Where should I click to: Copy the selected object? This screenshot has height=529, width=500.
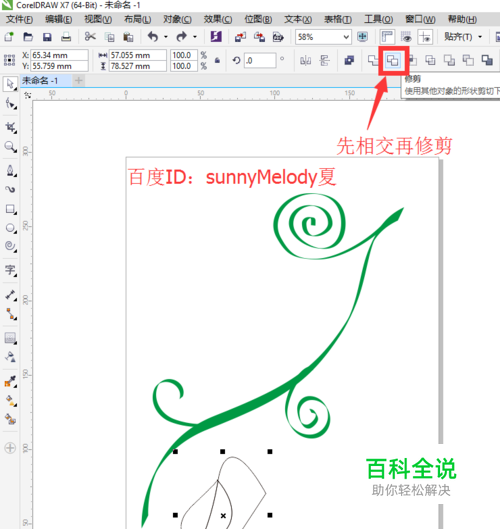point(109,36)
